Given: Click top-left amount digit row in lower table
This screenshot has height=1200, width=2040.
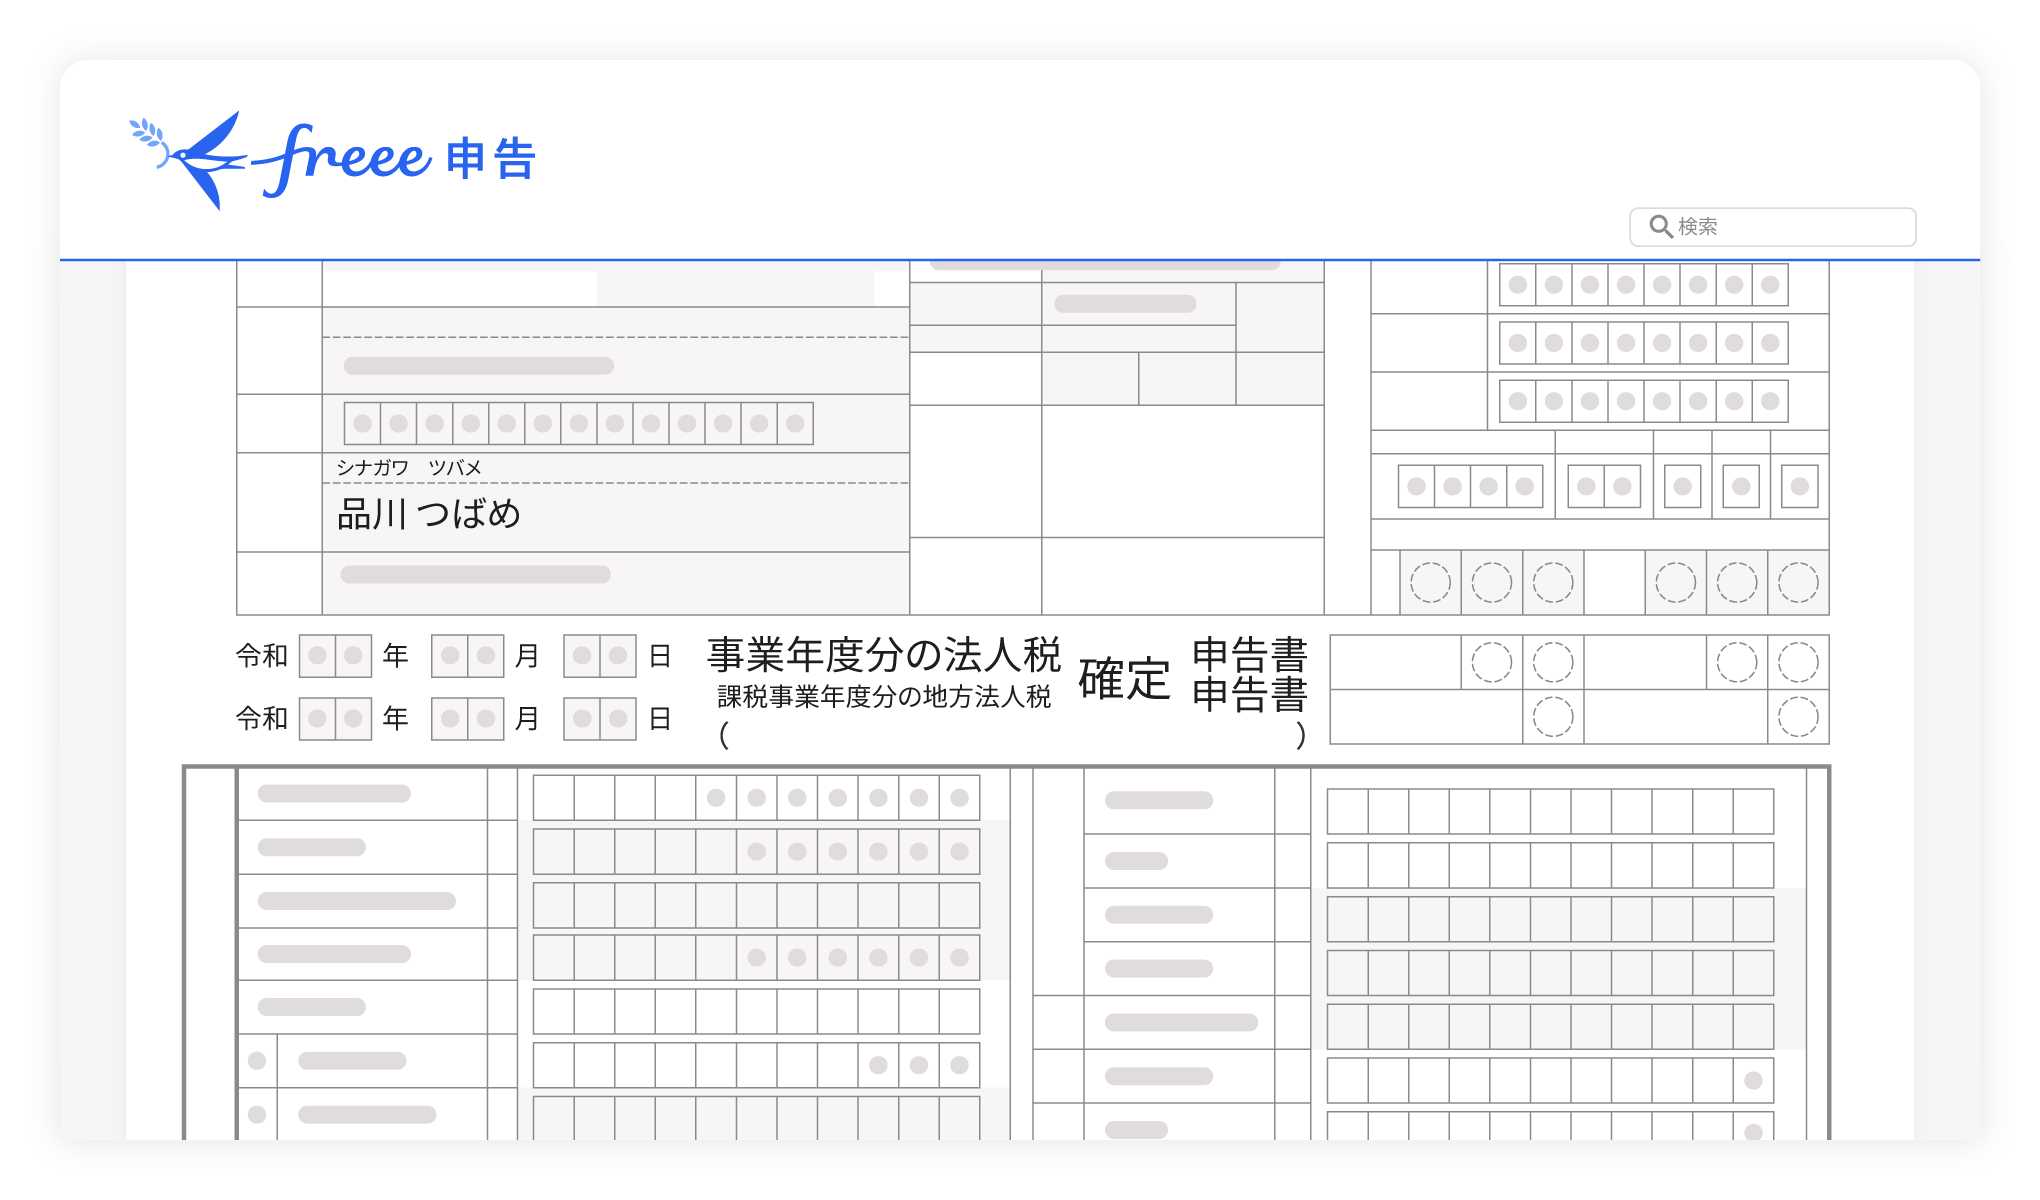Looking at the screenshot, I should click(756, 798).
